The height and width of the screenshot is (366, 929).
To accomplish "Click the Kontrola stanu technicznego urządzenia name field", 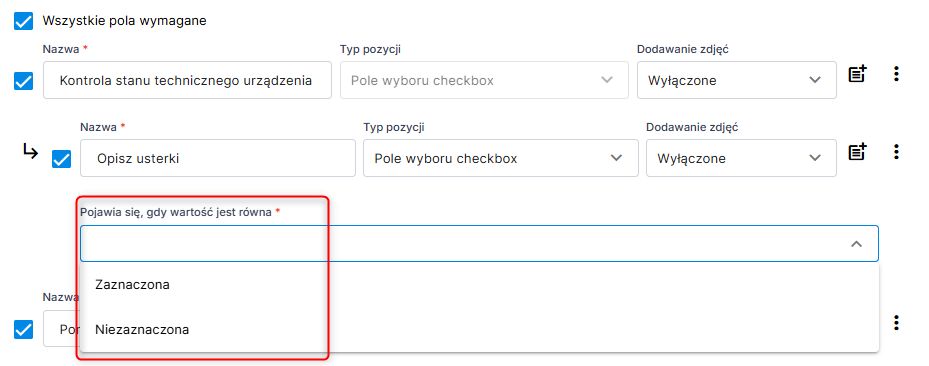I will [187, 80].
